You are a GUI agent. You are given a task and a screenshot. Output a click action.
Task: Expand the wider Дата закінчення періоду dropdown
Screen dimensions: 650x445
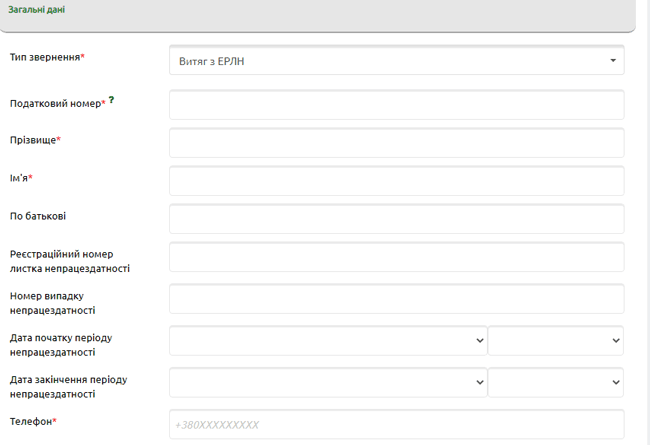(x=328, y=382)
